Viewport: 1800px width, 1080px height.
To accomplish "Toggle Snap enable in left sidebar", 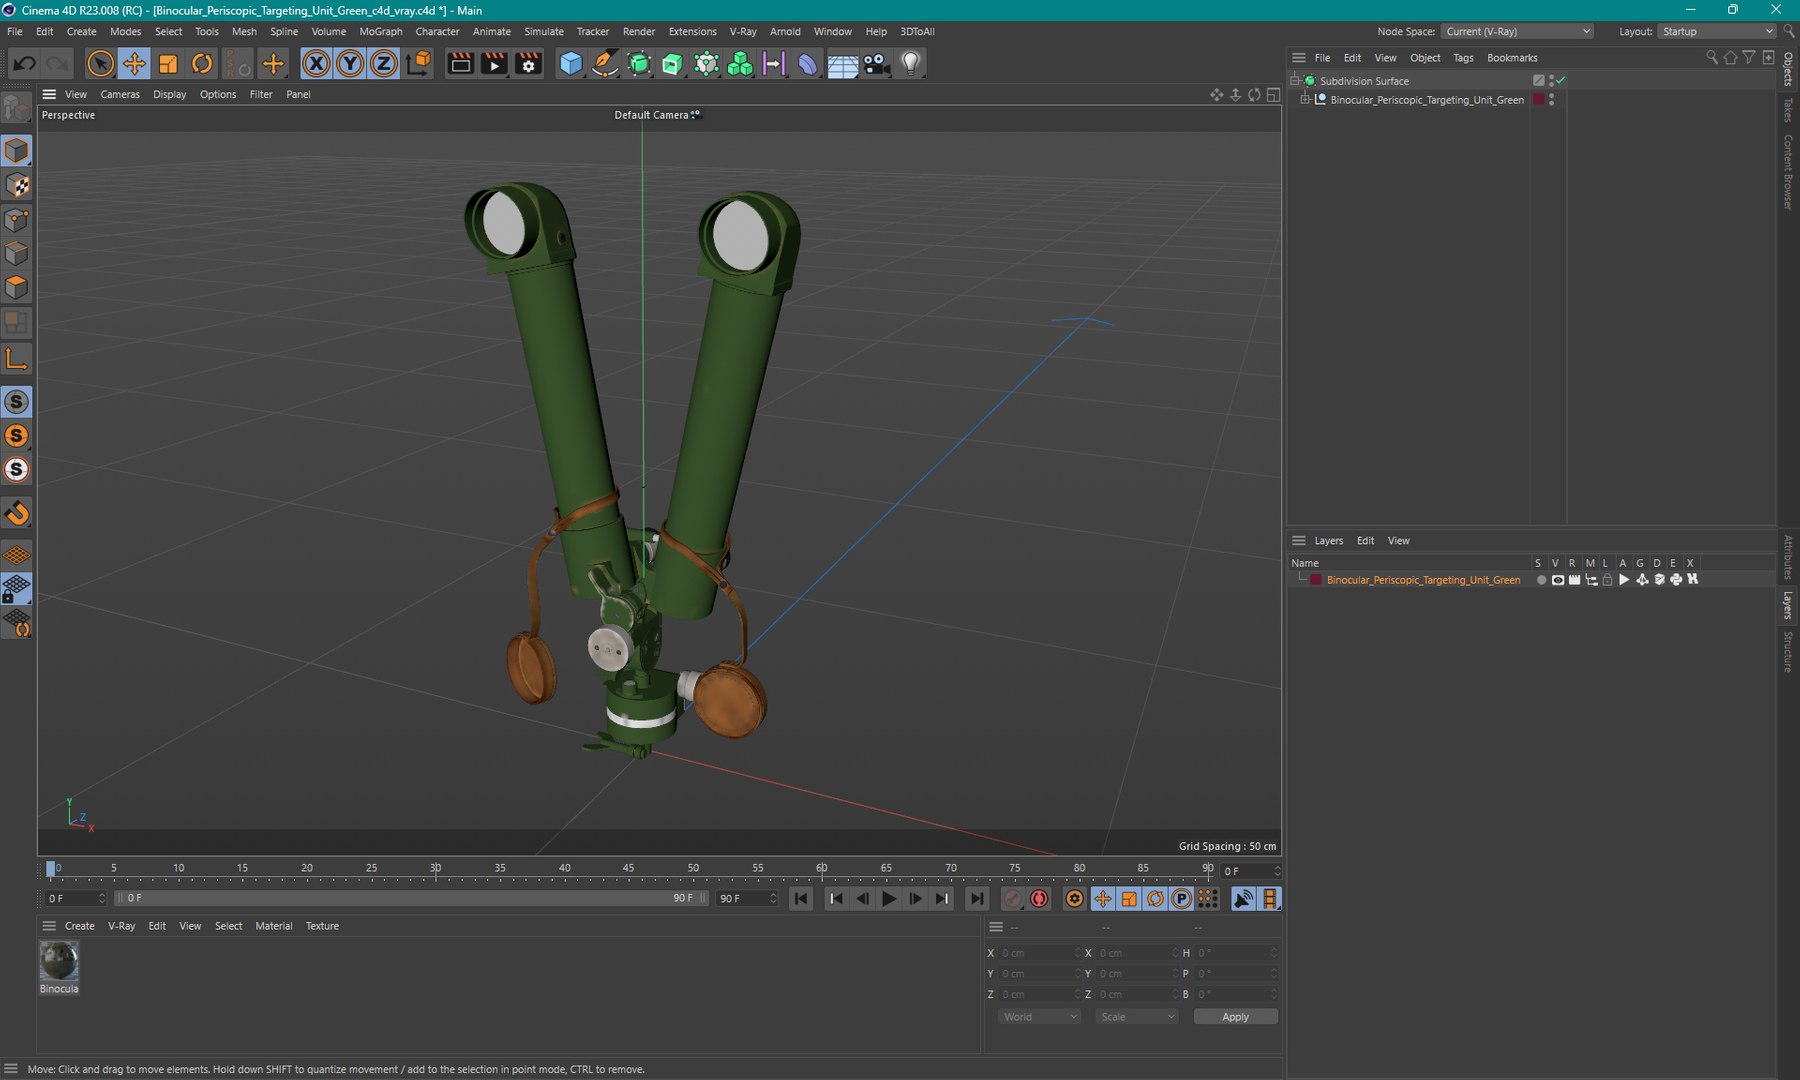I will click(x=17, y=513).
